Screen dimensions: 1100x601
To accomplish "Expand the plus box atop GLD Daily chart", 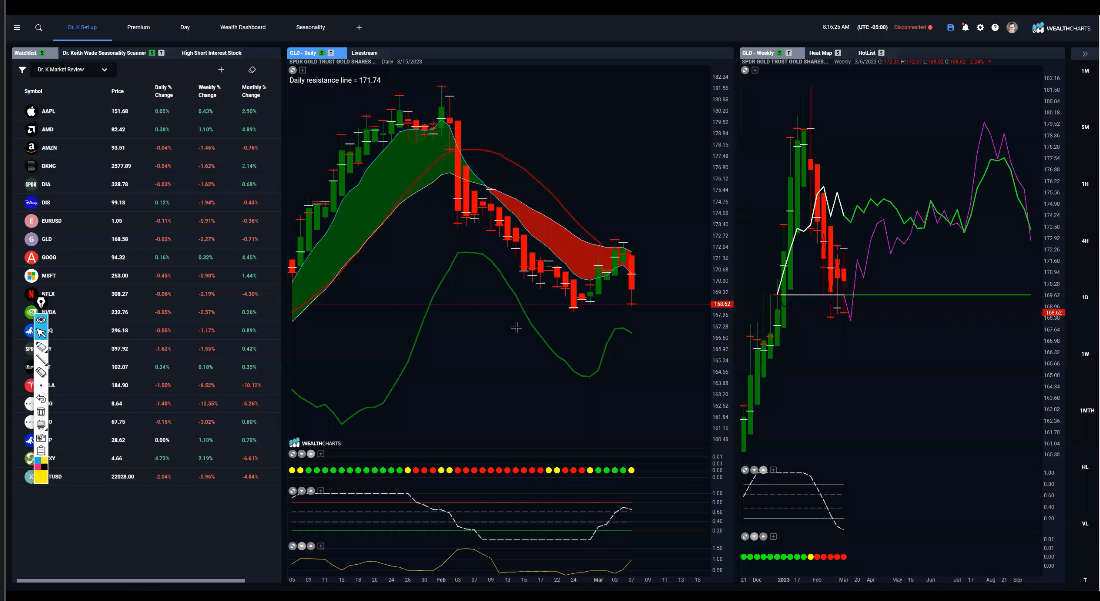I will [302, 70].
